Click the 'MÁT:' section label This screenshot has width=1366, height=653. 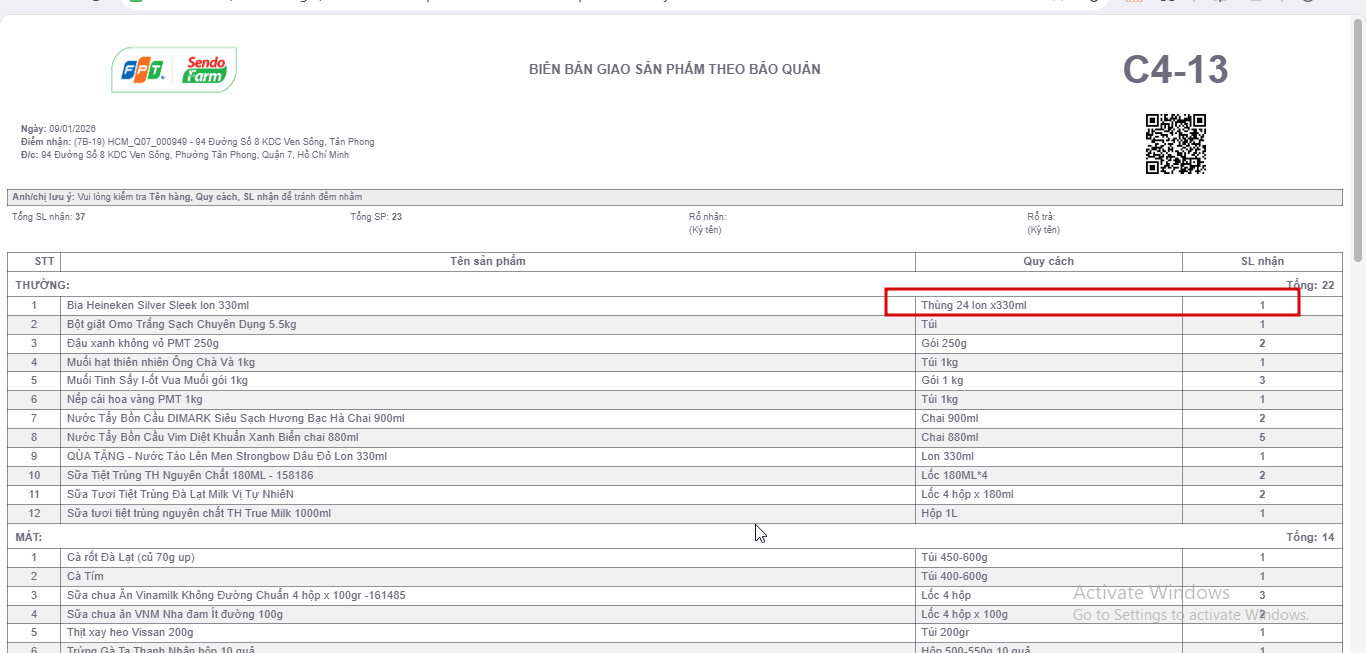pyautogui.click(x=29, y=537)
